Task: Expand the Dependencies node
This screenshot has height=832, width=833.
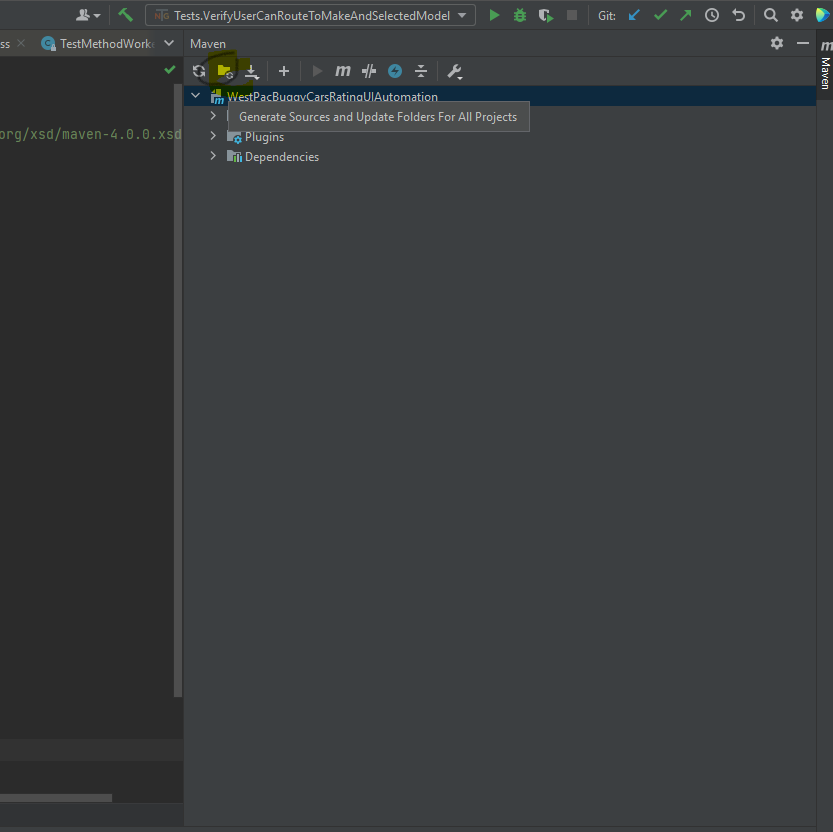Action: pos(213,156)
